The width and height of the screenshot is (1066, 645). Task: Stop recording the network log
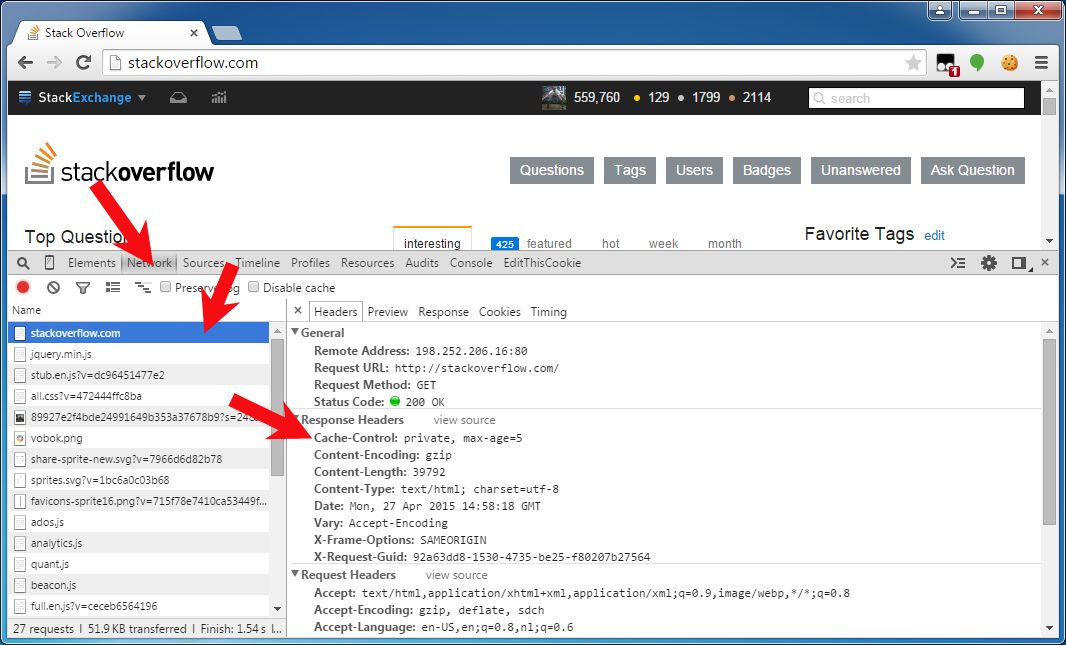22,287
